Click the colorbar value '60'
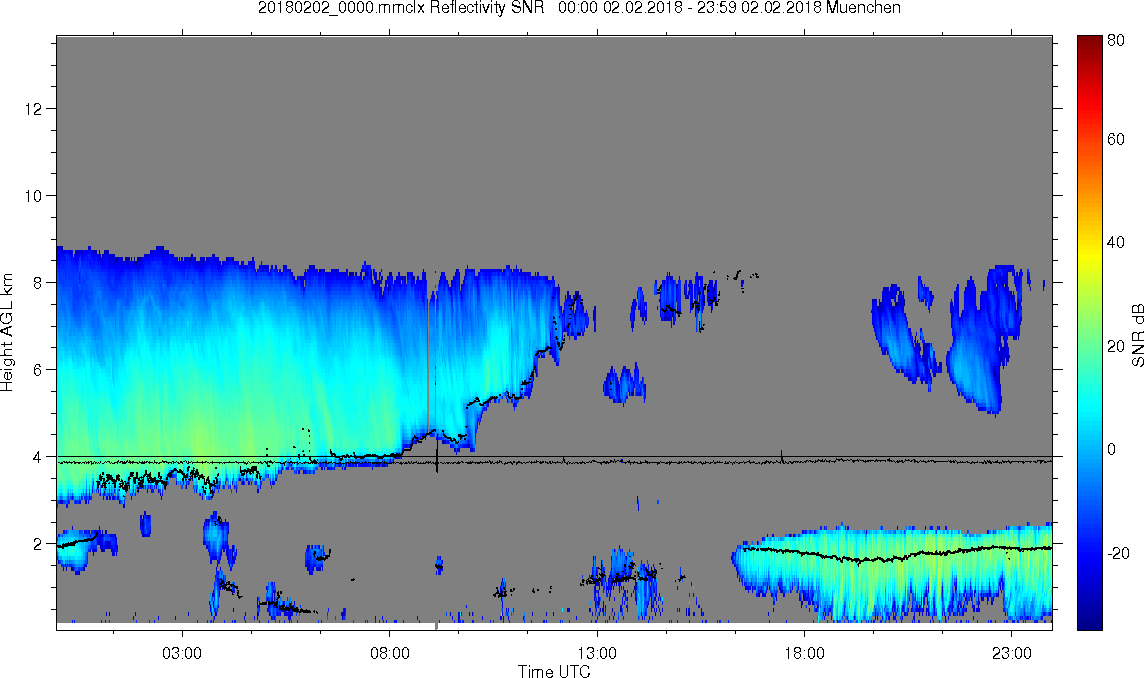The width and height of the screenshot is (1144, 678). [x=1116, y=139]
